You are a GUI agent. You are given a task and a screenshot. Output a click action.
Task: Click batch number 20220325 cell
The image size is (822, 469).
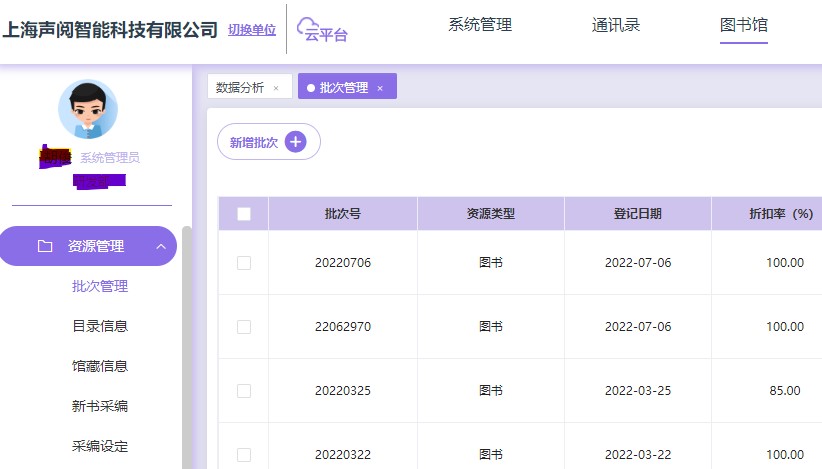tap(343, 391)
